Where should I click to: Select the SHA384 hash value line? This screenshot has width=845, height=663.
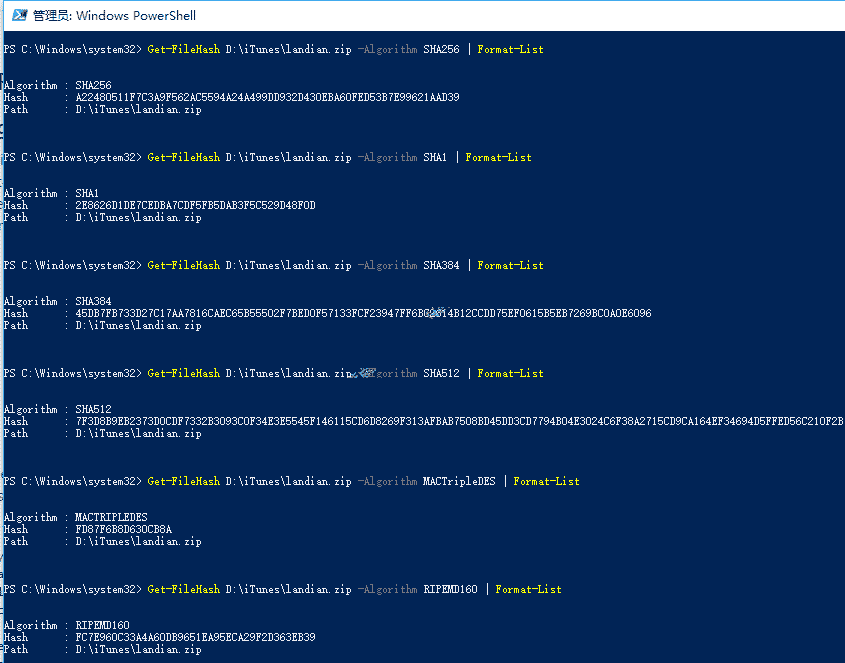(x=363, y=313)
